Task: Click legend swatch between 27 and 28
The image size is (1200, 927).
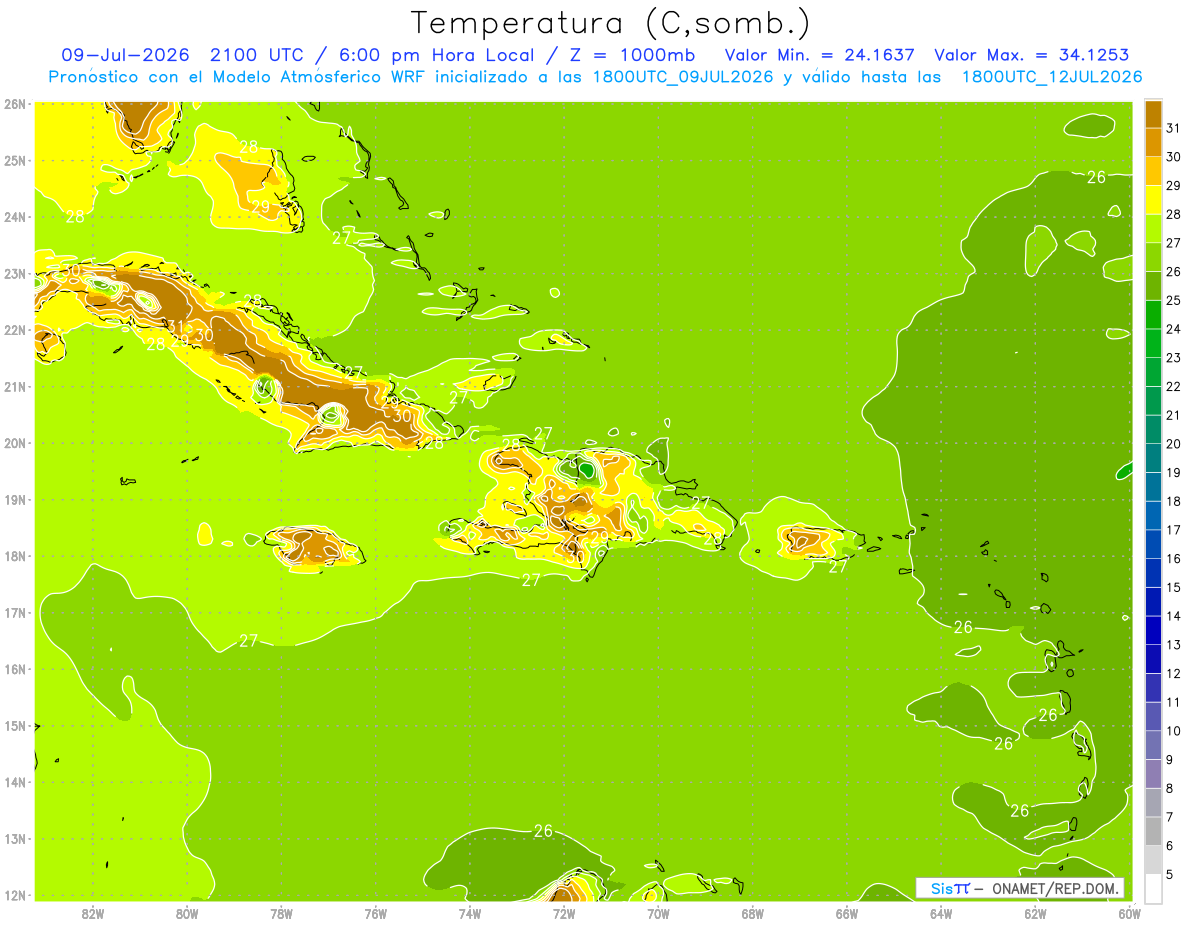Action: [x=1153, y=228]
